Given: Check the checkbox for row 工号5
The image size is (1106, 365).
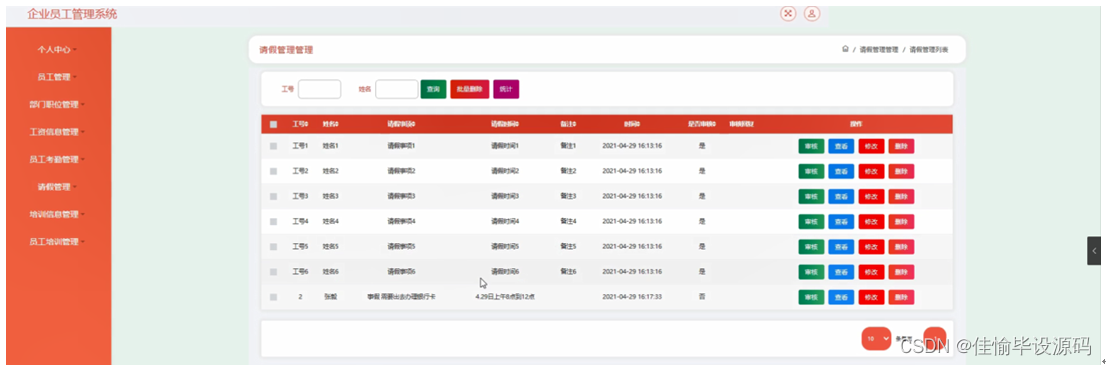Looking at the screenshot, I should (x=273, y=246).
